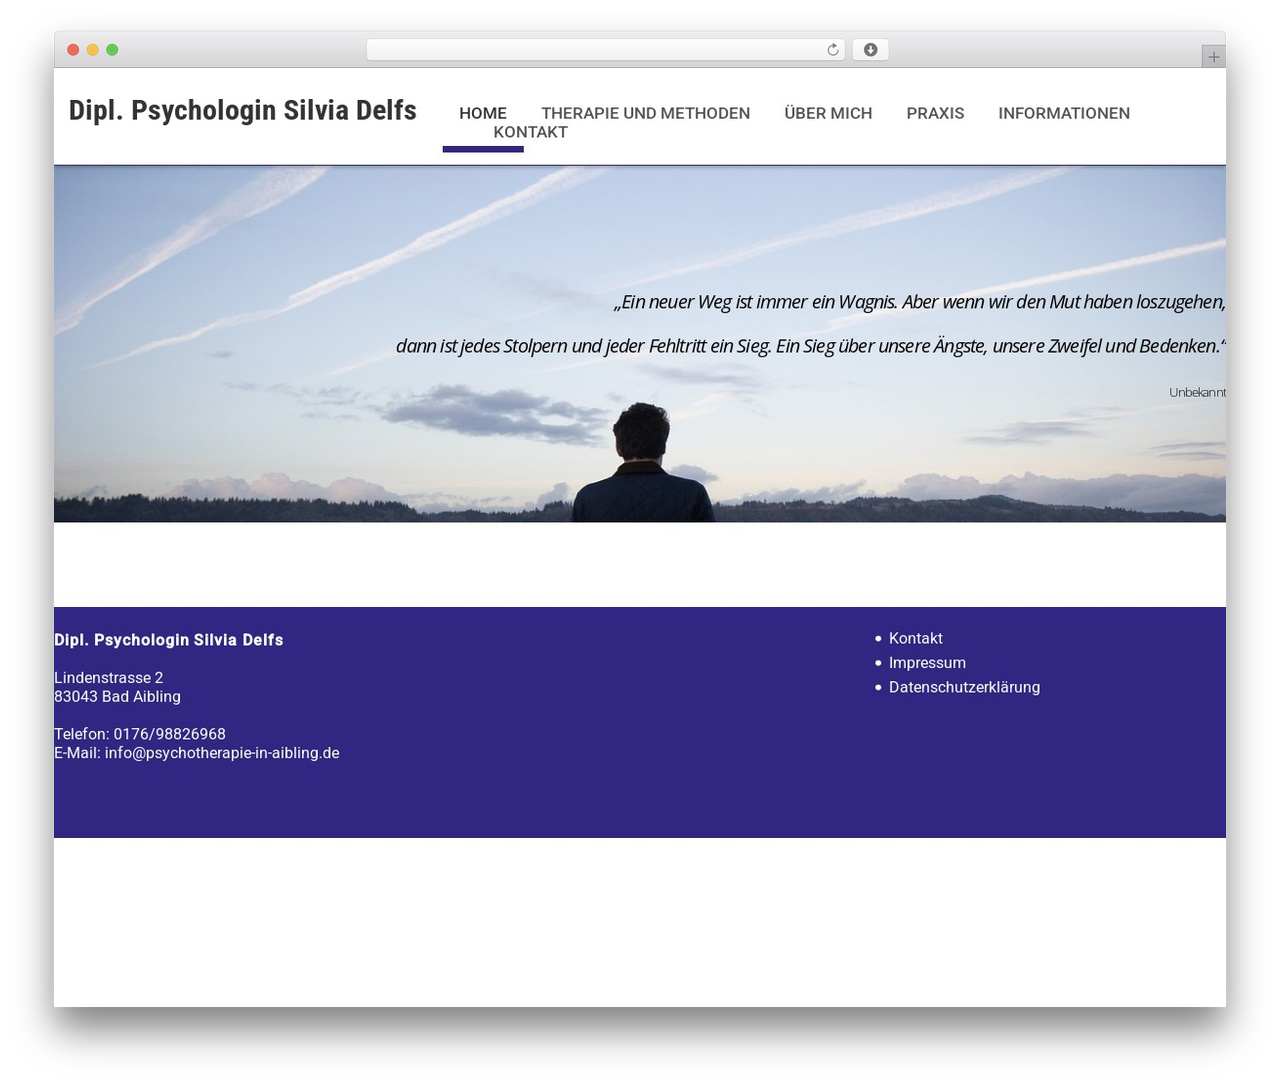Image resolution: width=1280 pixels, height=1084 pixels.
Task: Open the browser downloads button
Action: click(870, 50)
